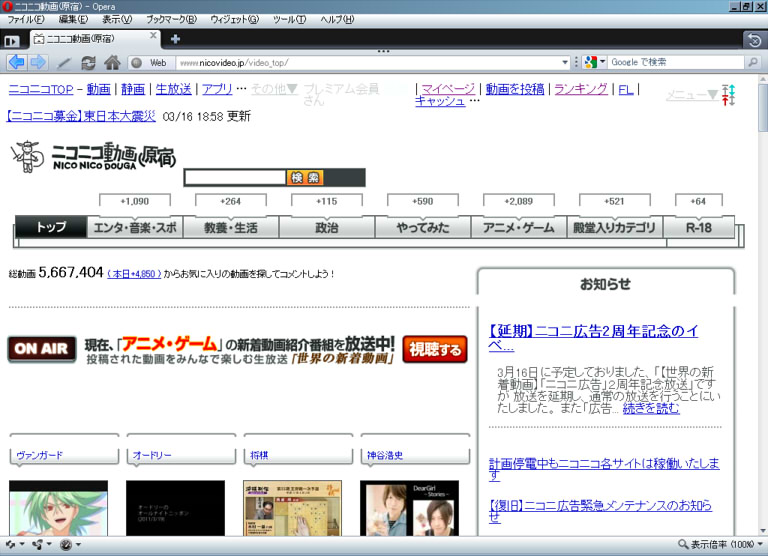Select the トップ category tab
Viewport: 768px width, 556px height.
tap(51, 227)
